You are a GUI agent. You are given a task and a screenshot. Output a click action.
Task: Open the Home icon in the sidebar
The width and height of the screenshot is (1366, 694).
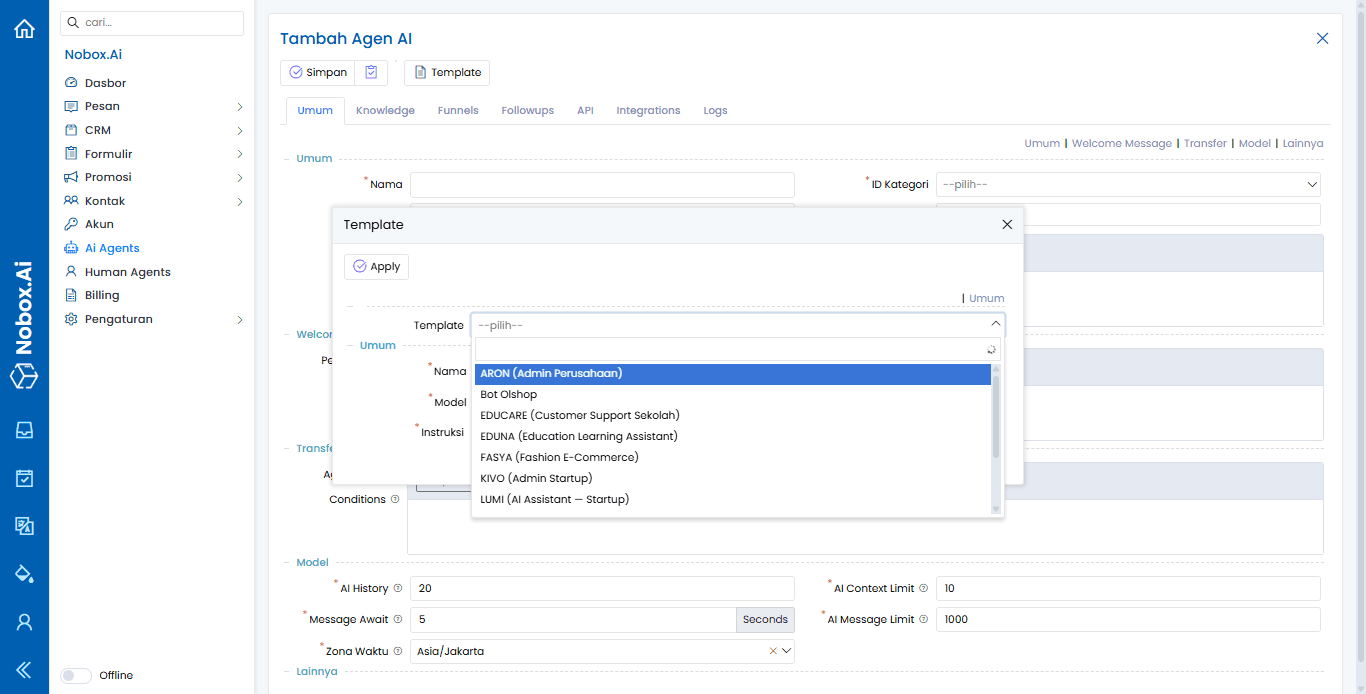coord(23,28)
